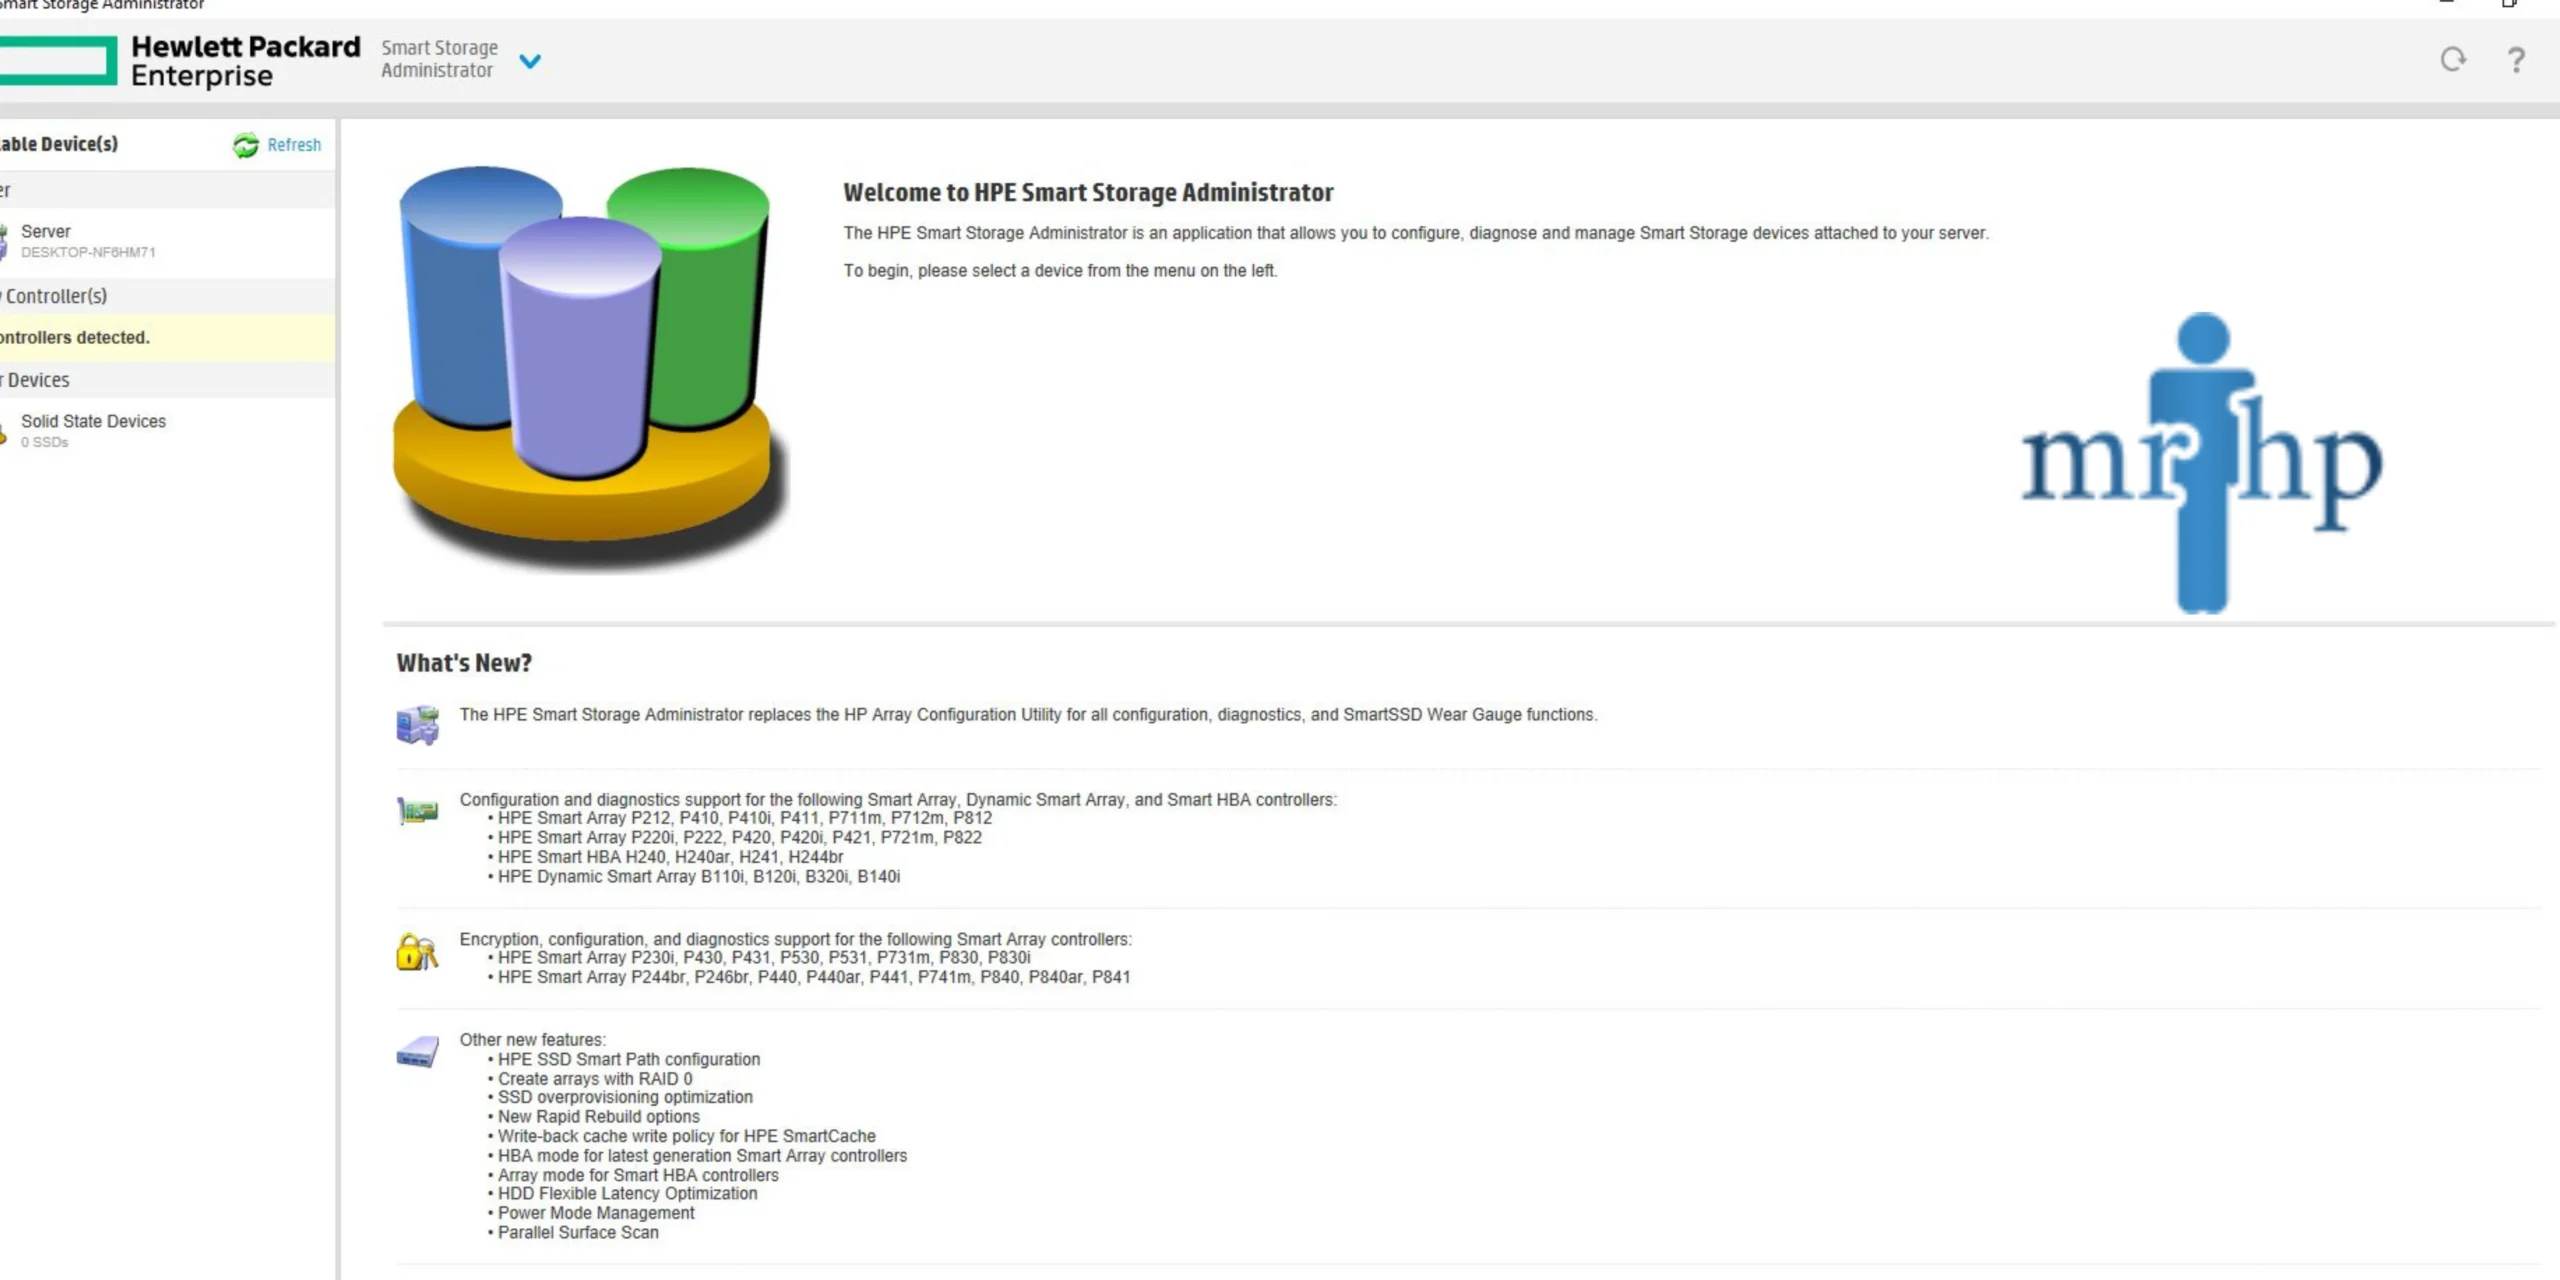Select the Server DESKTOP-NF6HM71 entry
Viewport: 2560px width, 1280px height.
[168, 241]
